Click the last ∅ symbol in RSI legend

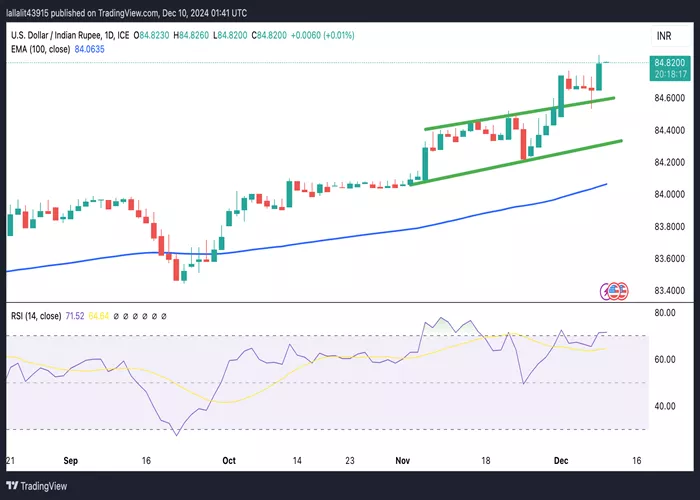click(x=163, y=316)
